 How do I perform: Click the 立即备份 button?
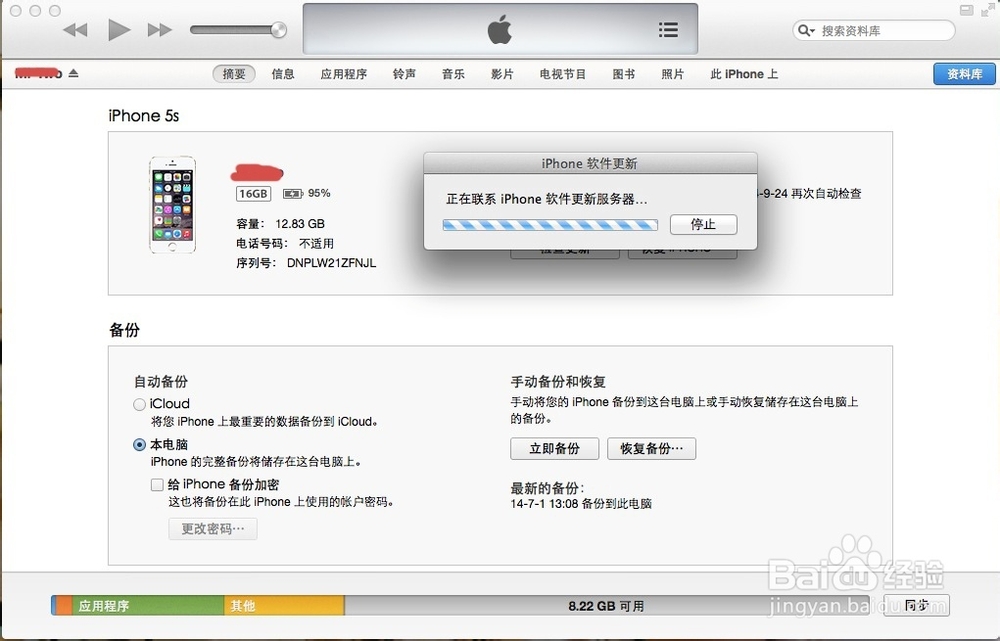point(554,448)
